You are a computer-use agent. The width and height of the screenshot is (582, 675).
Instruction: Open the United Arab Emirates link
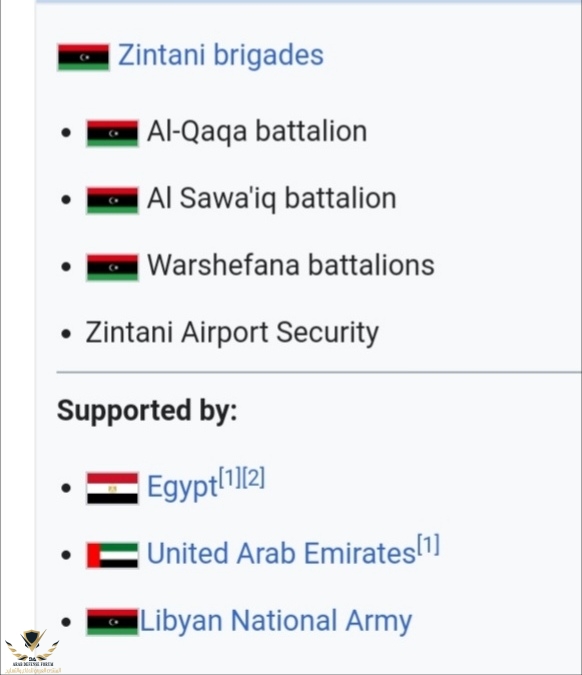pyautogui.click(x=281, y=553)
